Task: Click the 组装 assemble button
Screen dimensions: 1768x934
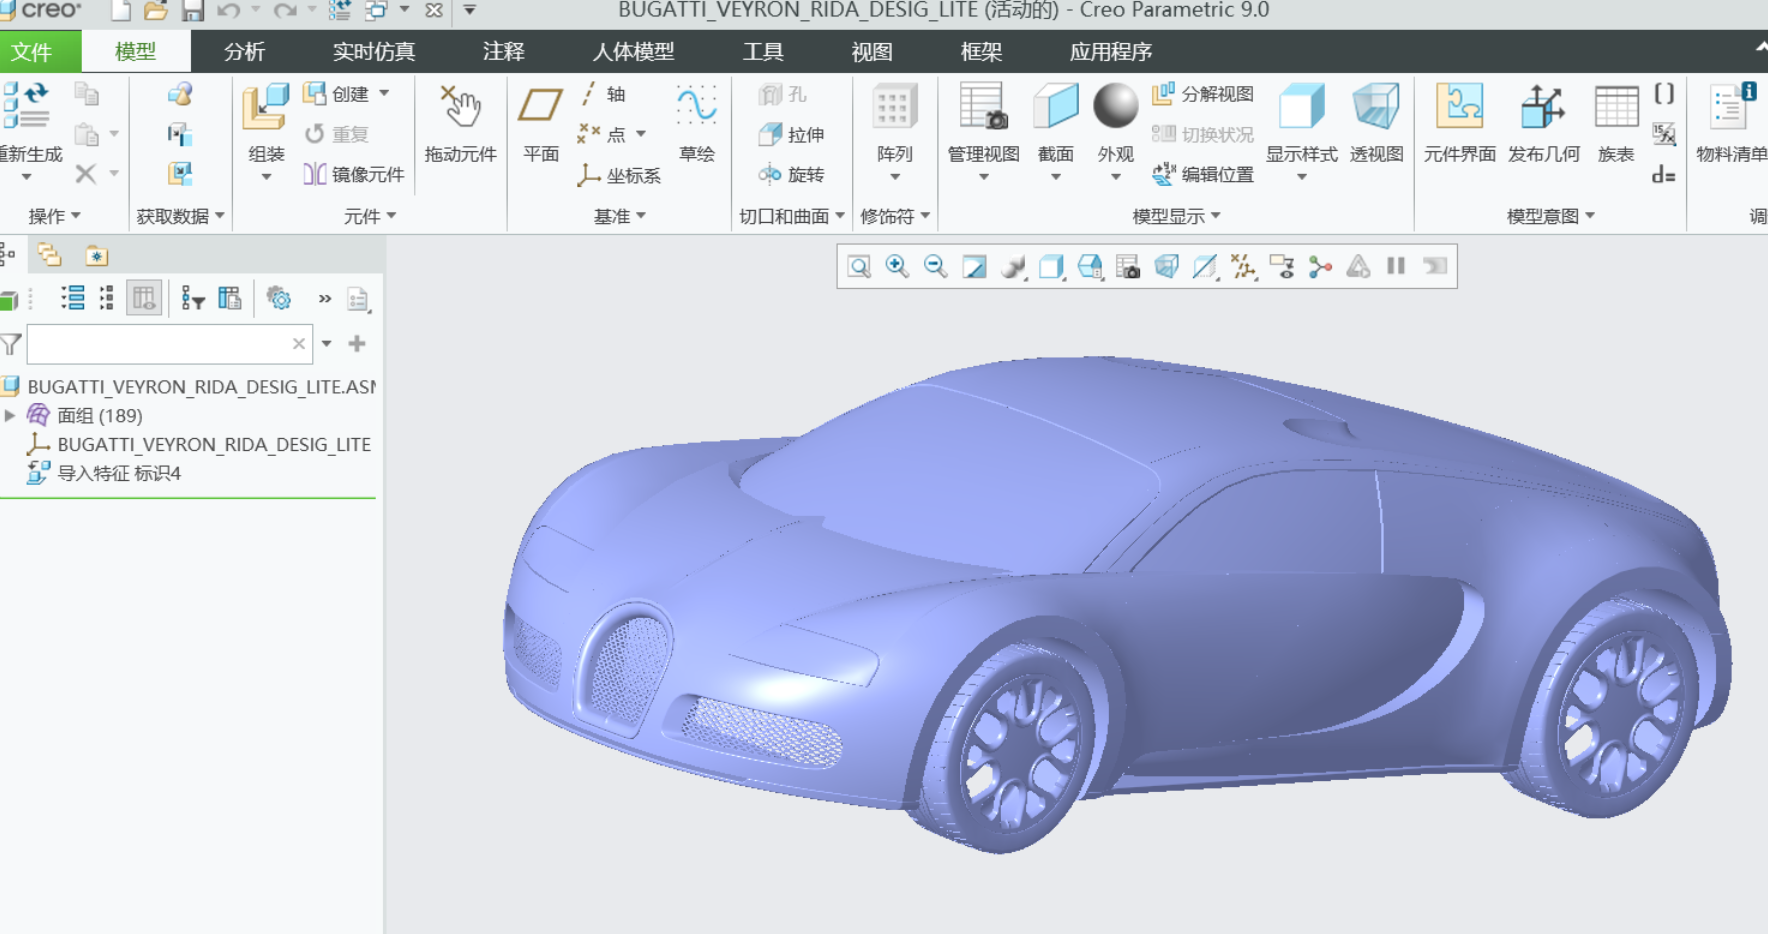Action: click(266, 120)
